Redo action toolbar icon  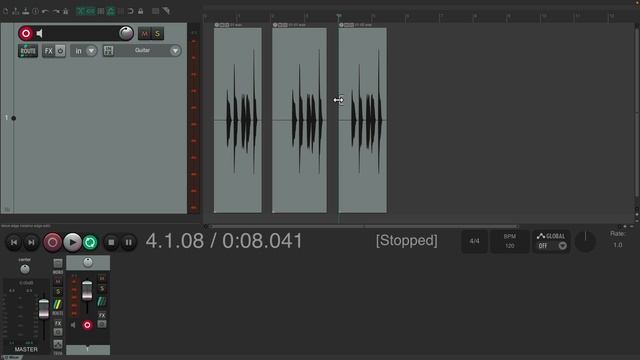56,11
